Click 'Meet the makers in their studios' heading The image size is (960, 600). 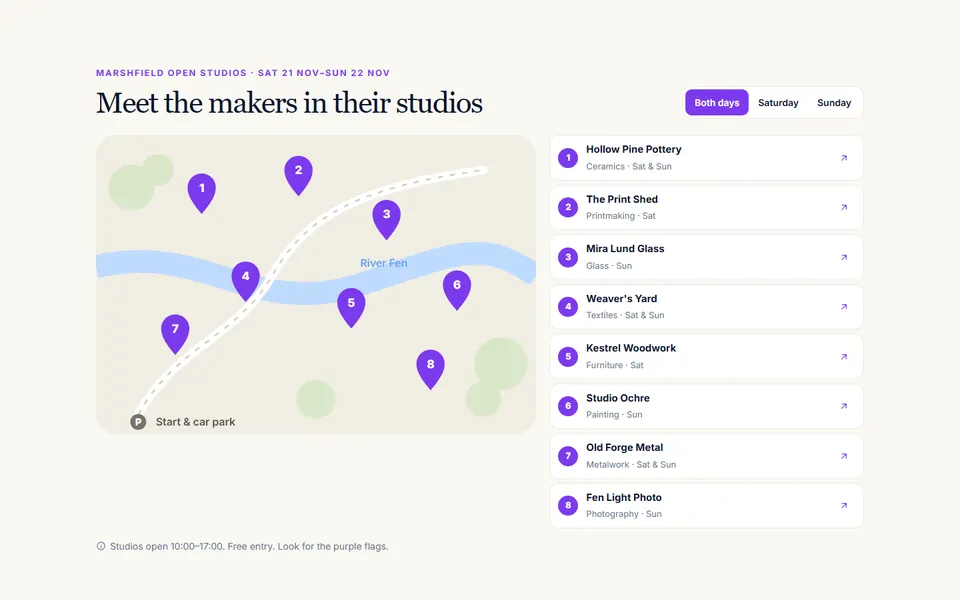(x=290, y=103)
